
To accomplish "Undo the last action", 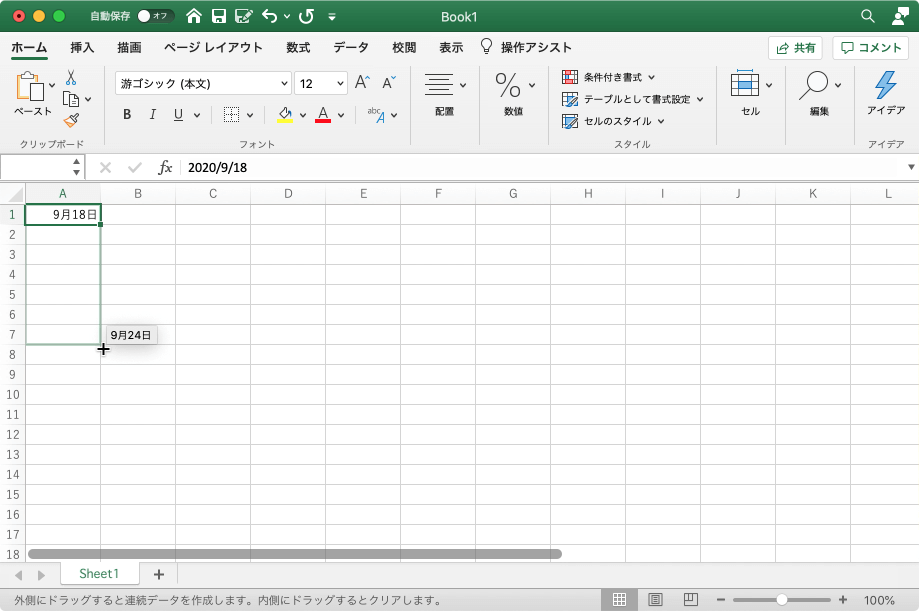I will click(269, 16).
